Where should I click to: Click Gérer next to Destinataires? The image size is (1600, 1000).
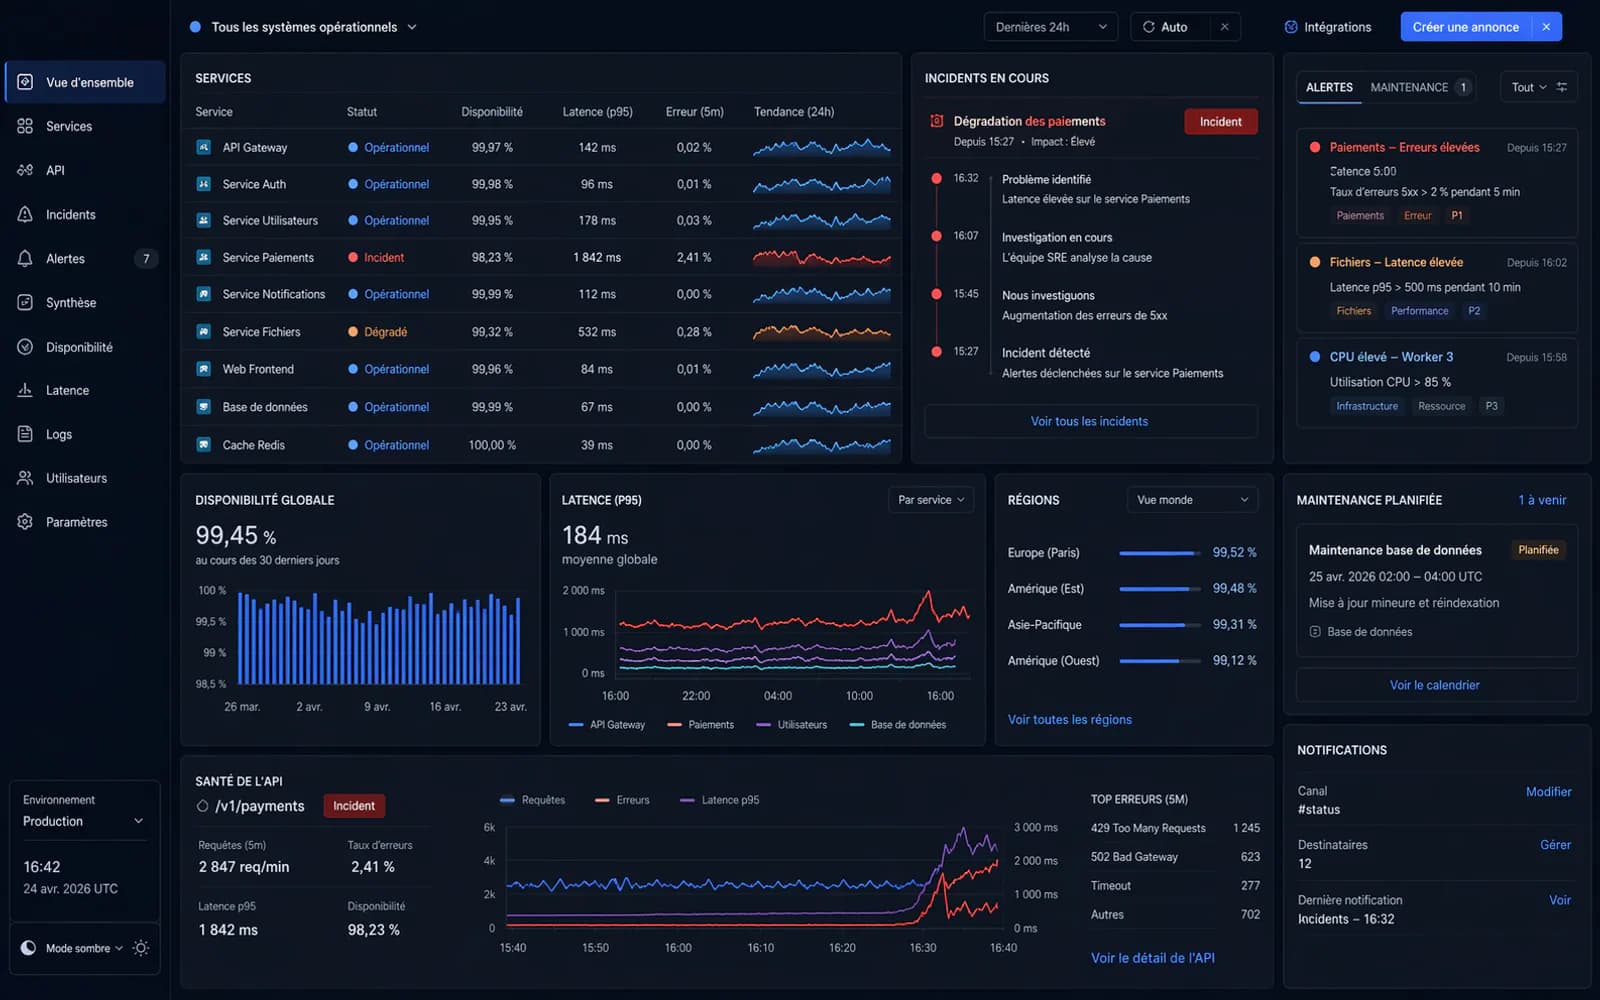point(1555,845)
